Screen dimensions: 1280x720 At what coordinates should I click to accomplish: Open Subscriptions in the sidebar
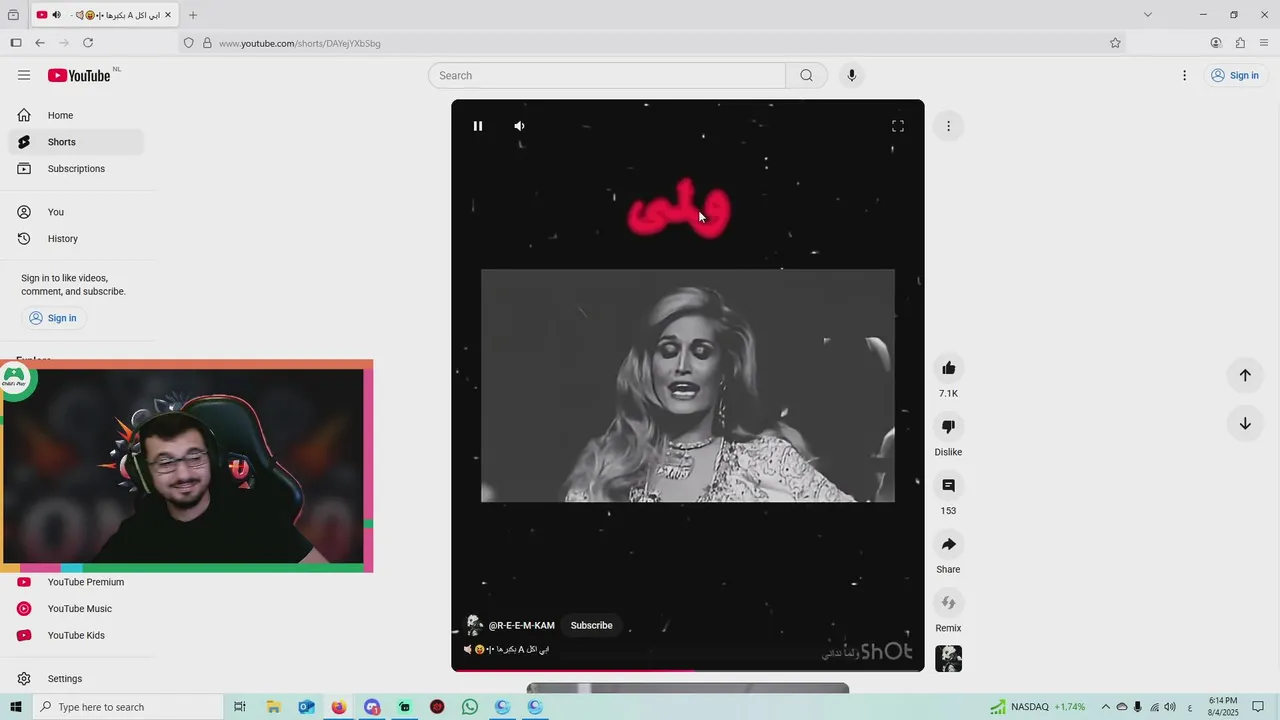pyautogui.click(x=76, y=169)
